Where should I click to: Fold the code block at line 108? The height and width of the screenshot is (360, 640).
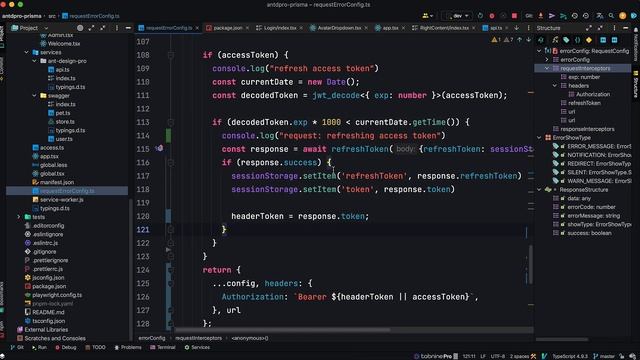click(171, 55)
